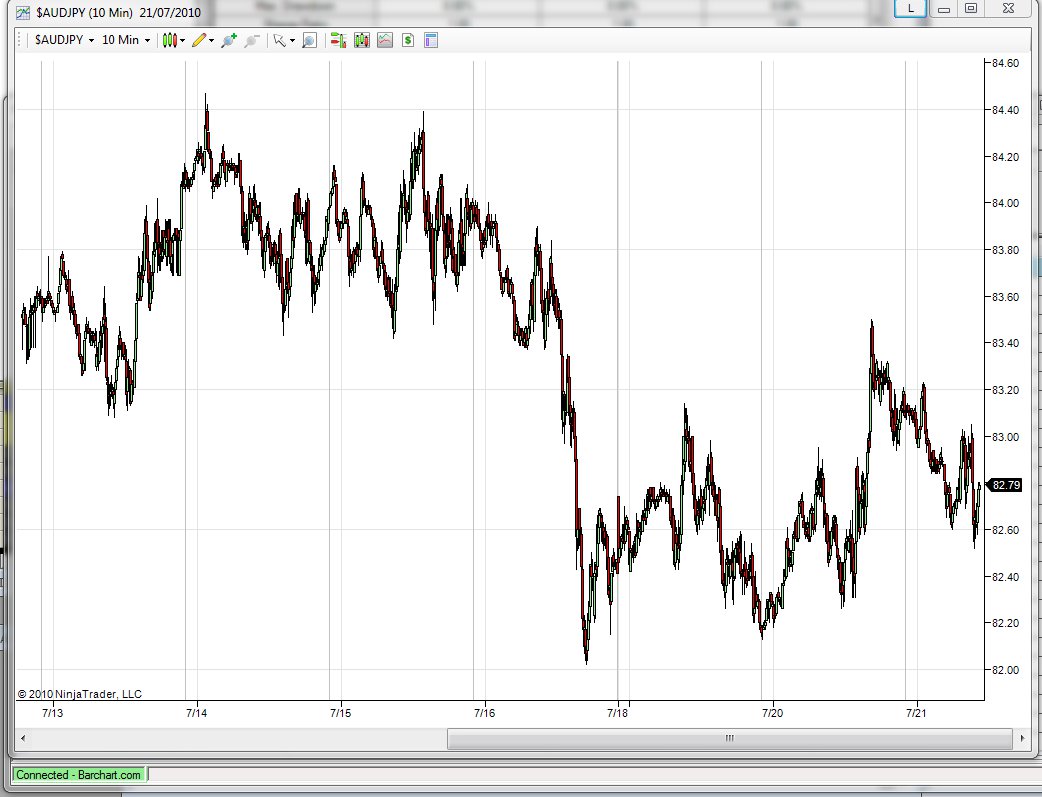
Task: Click the horizontal scrollbar thumb
Action: coord(730,738)
